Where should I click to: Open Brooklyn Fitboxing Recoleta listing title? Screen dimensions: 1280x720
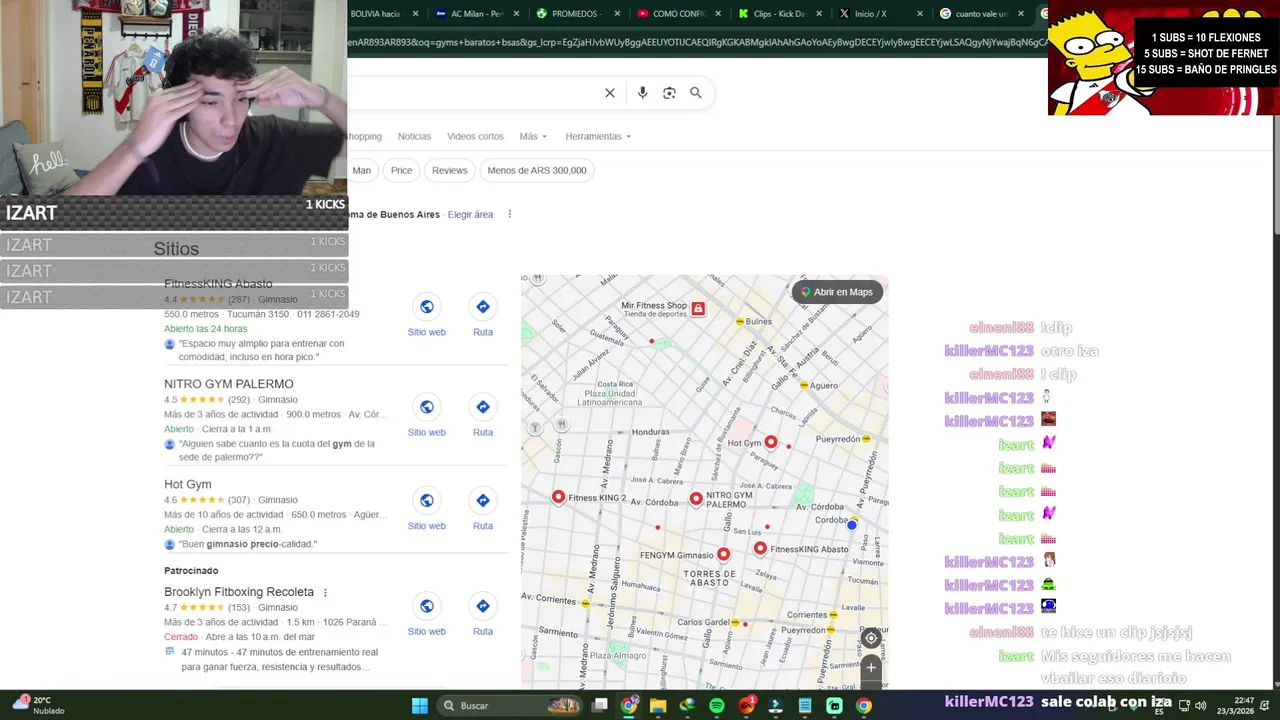coord(239,592)
